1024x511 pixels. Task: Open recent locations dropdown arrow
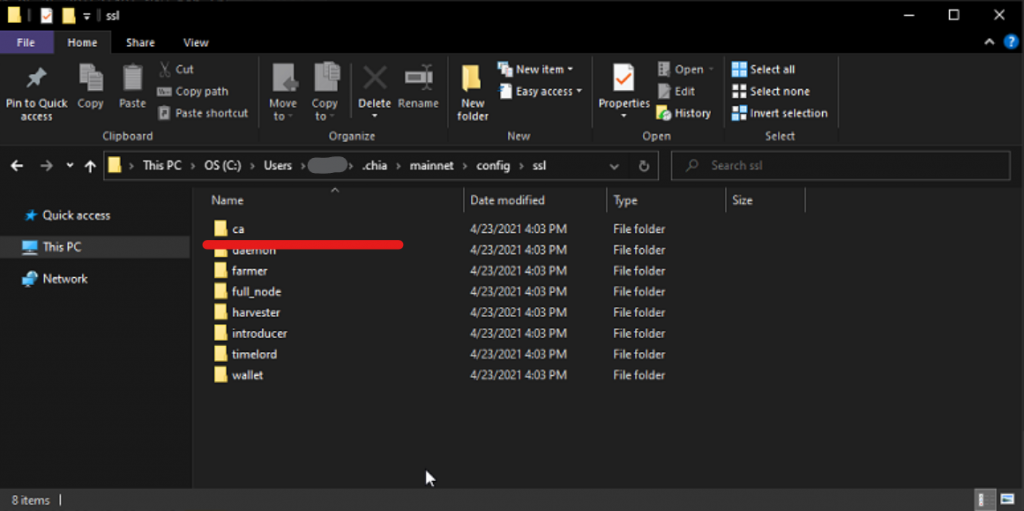click(70, 166)
